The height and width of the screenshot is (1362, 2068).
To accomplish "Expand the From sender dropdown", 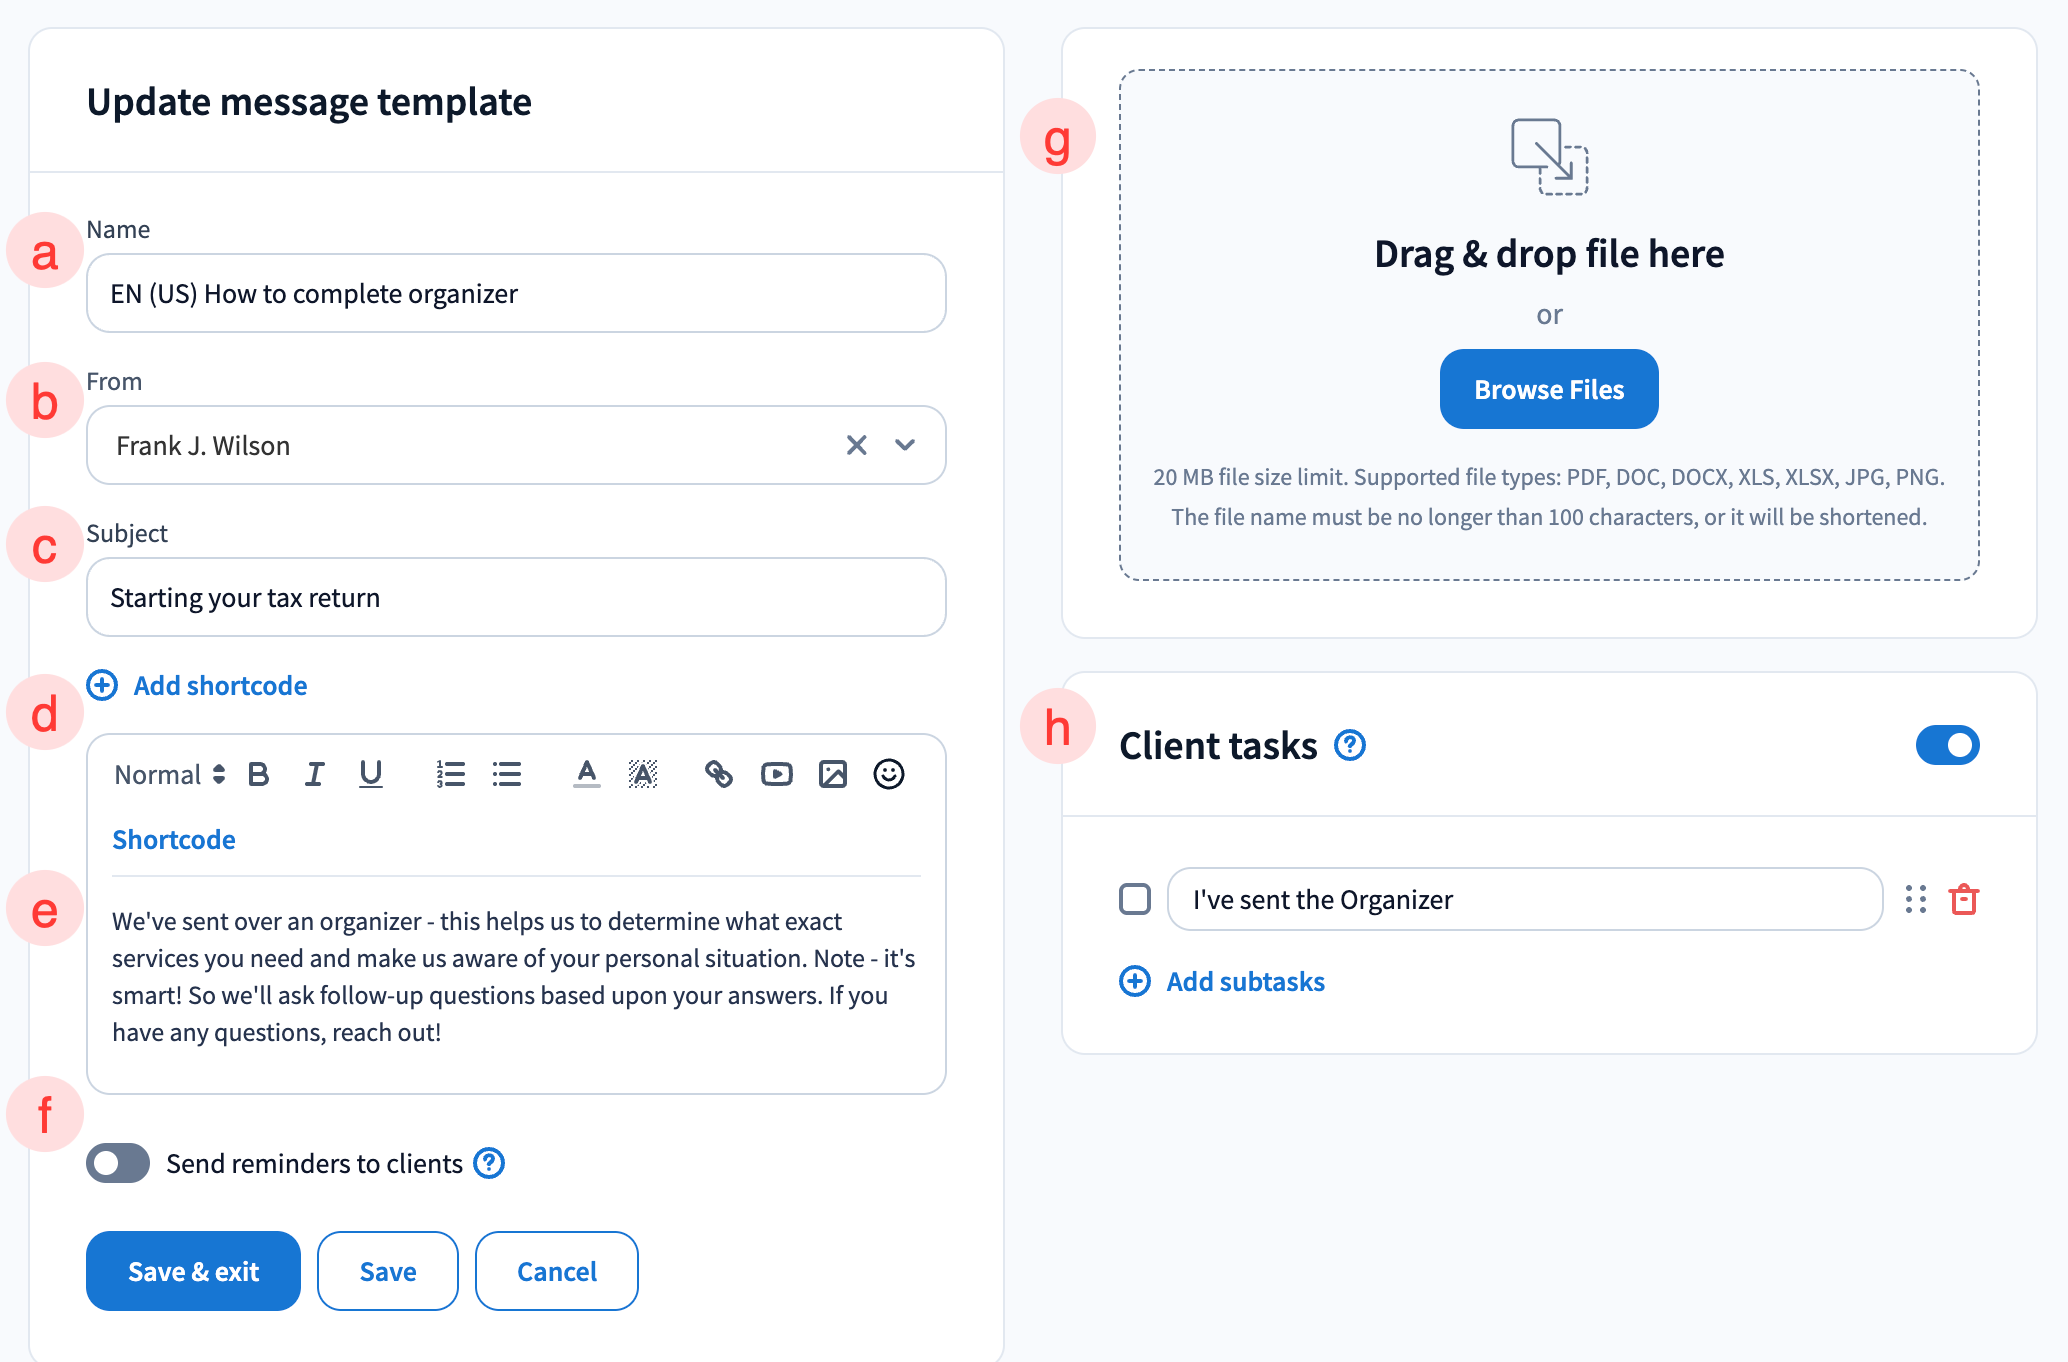I will pyautogui.click(x=905, y=445).
